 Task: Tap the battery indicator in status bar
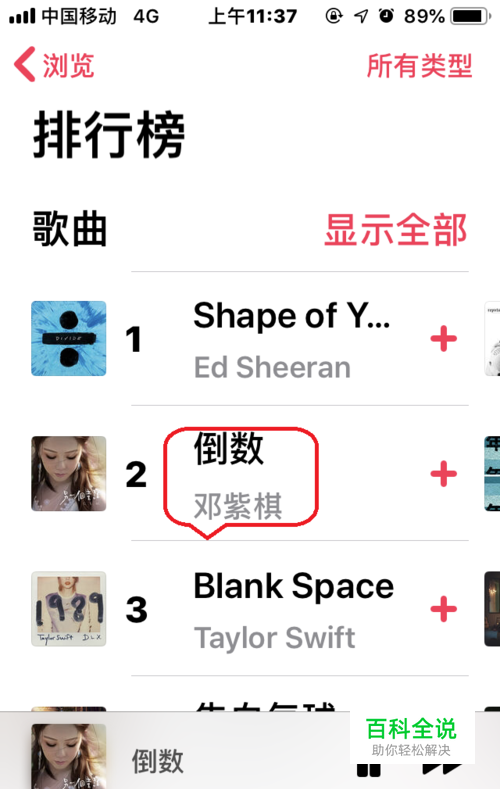[x=470, y=16]
